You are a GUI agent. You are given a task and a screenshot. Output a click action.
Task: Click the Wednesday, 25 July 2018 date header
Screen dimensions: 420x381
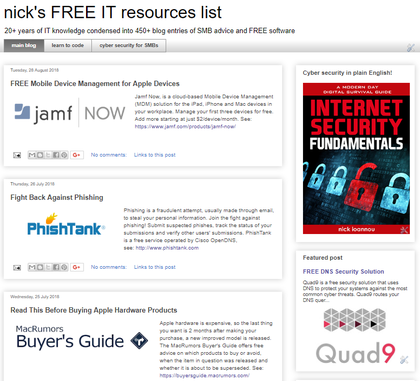35,297
